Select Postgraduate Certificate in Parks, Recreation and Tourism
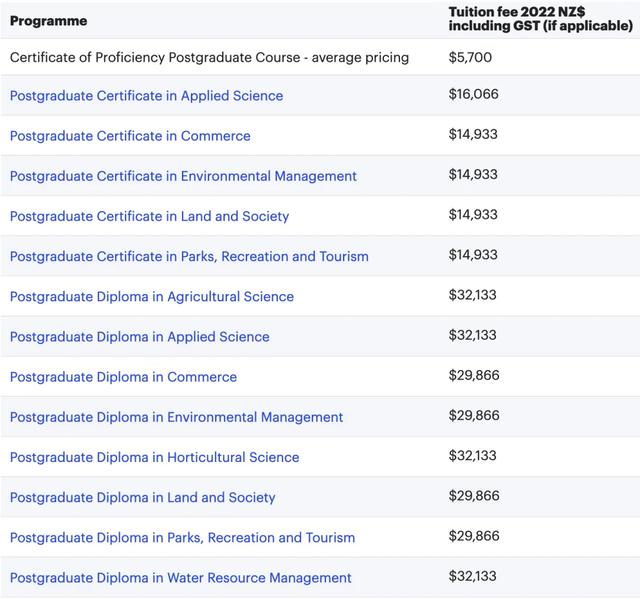 [x=189, y=256]
